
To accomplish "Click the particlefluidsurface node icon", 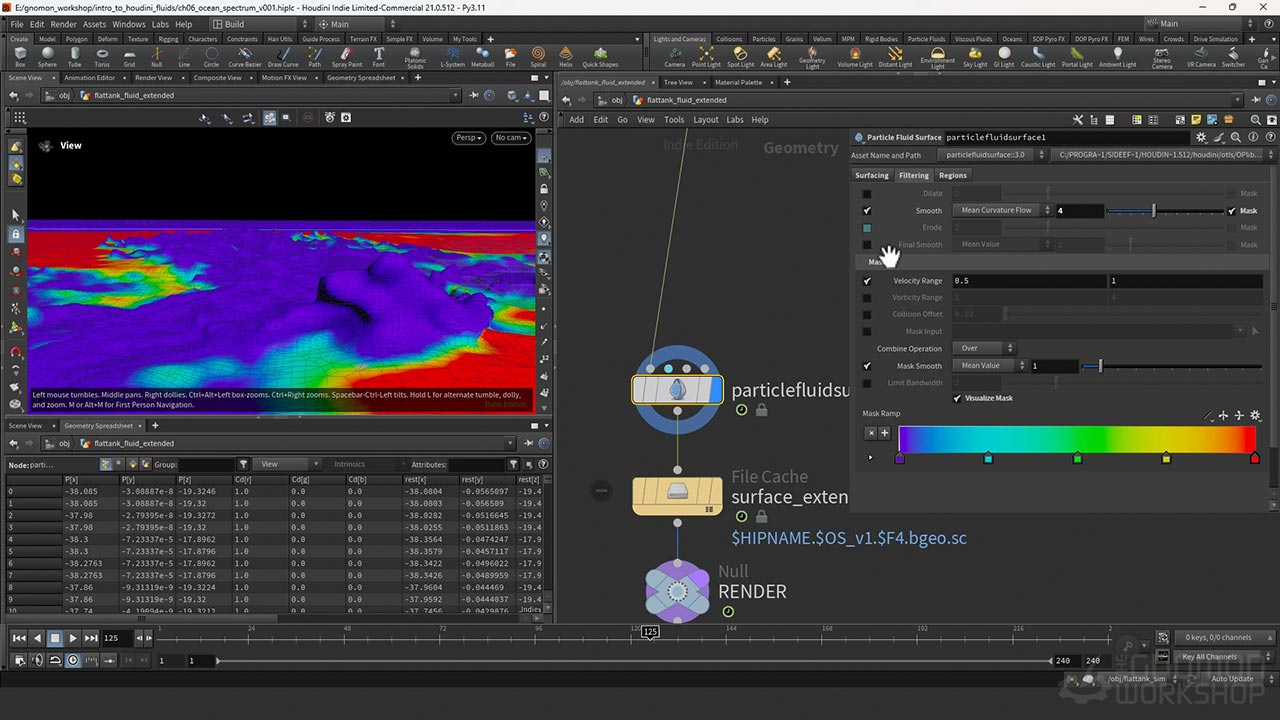I will tap(677, 389).
